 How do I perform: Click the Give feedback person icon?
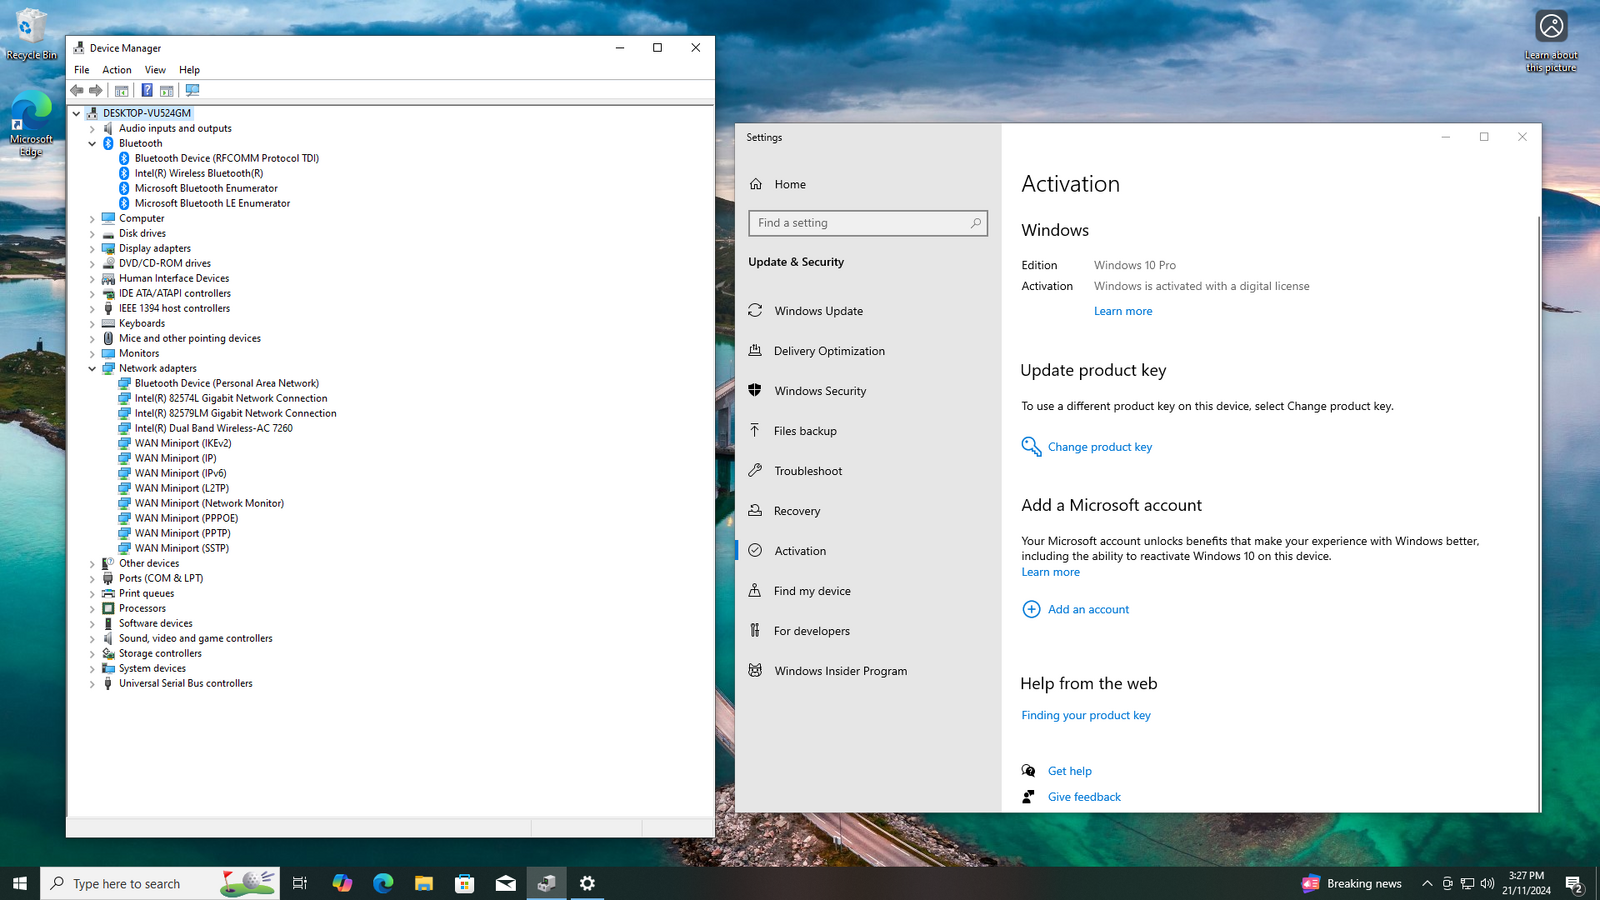coord(1028,796)
